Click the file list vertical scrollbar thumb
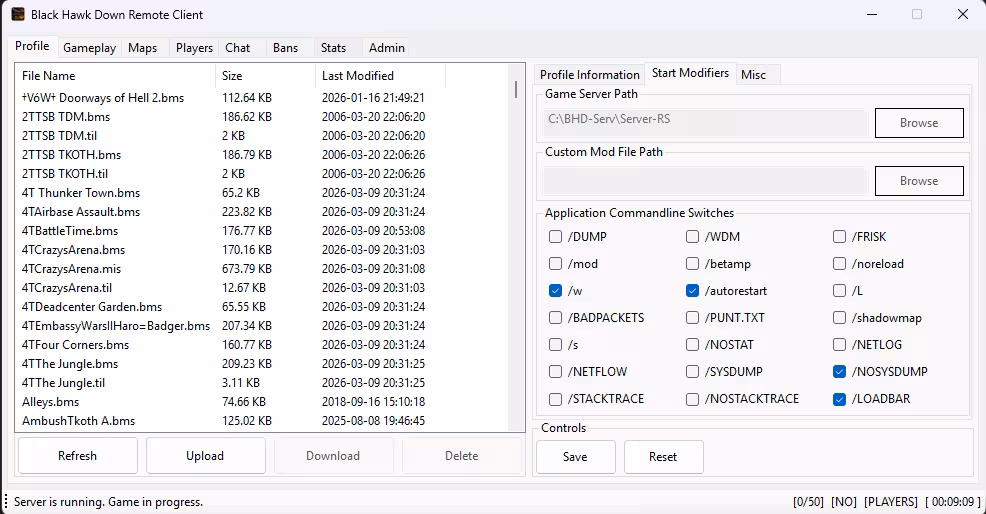The width and height of the screenshot is (986, 514). click(516, 89)
